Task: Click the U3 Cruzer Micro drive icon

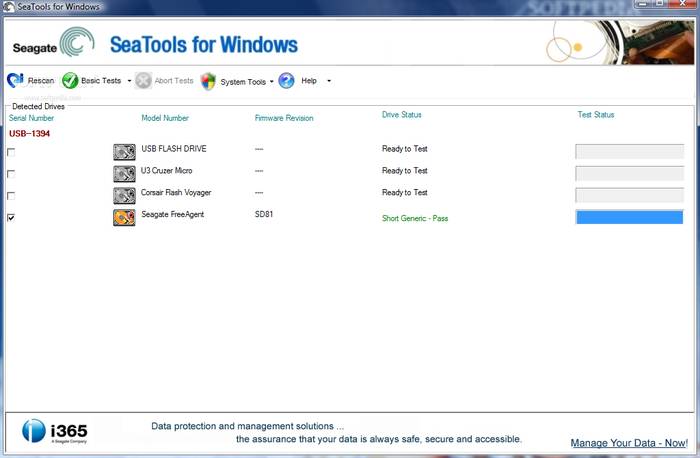Action: click(124, 173)
